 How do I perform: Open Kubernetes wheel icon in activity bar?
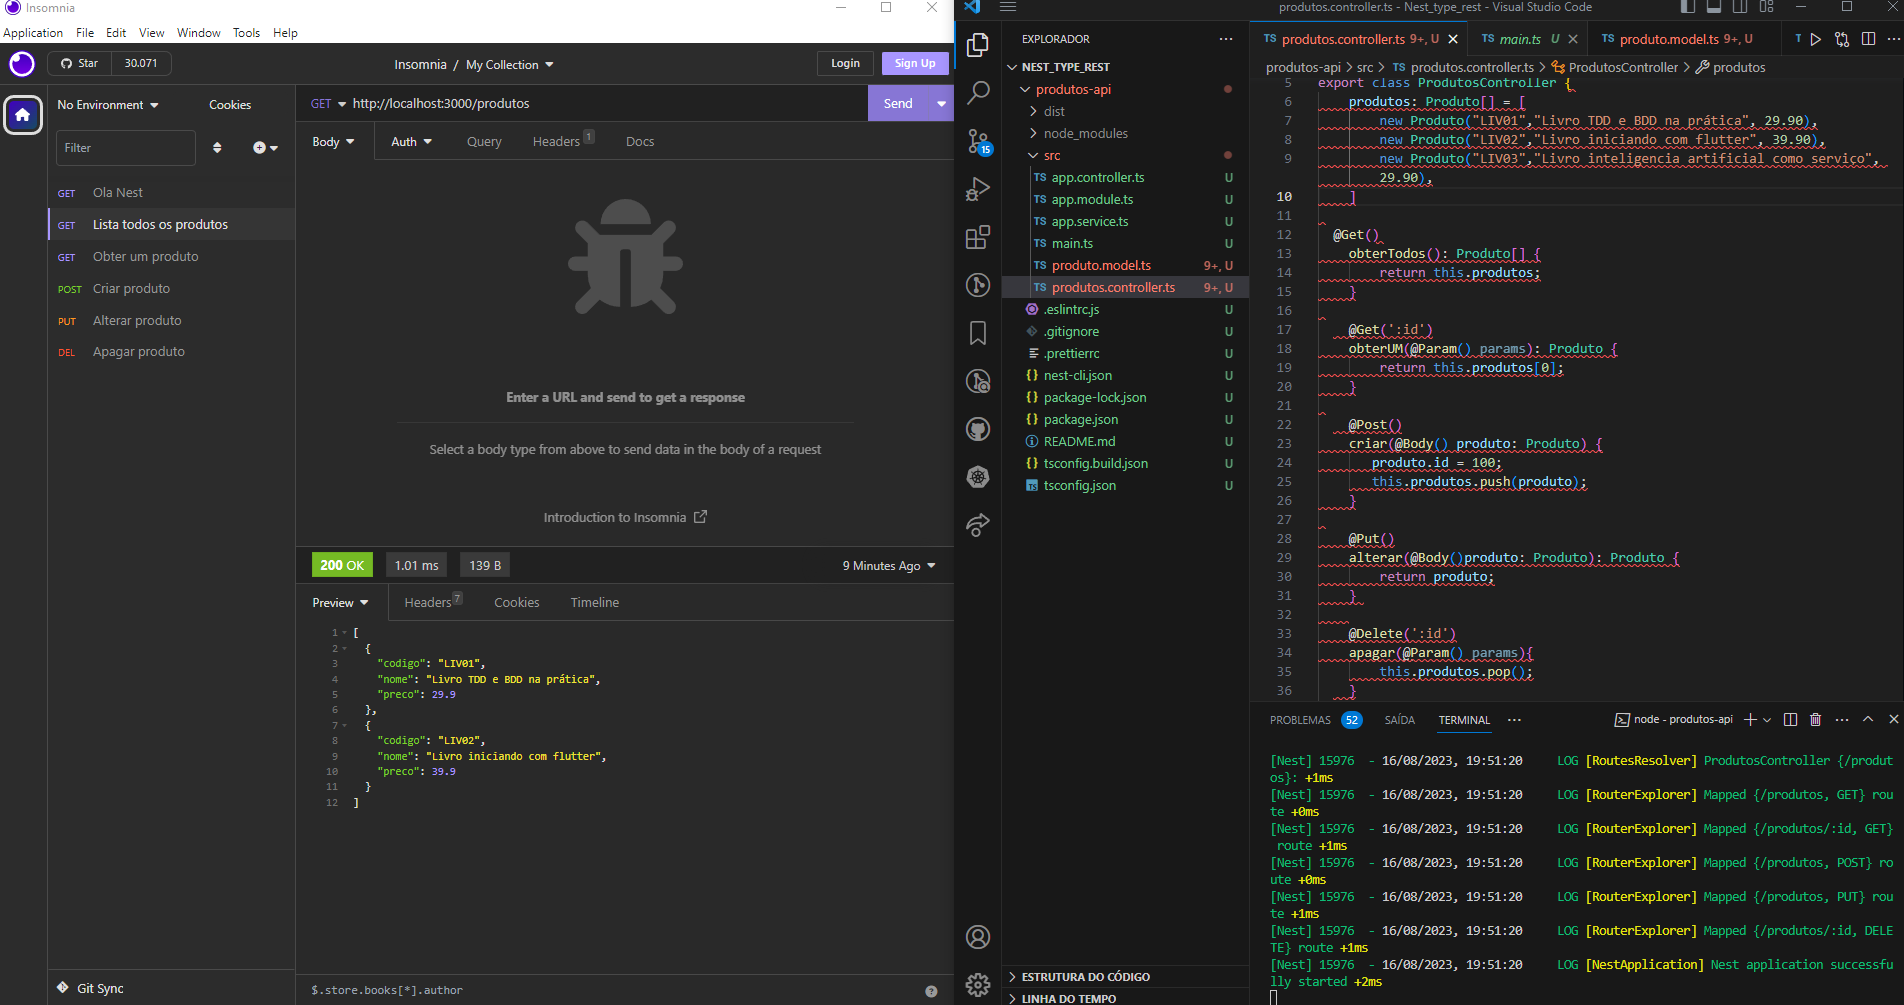978,477
